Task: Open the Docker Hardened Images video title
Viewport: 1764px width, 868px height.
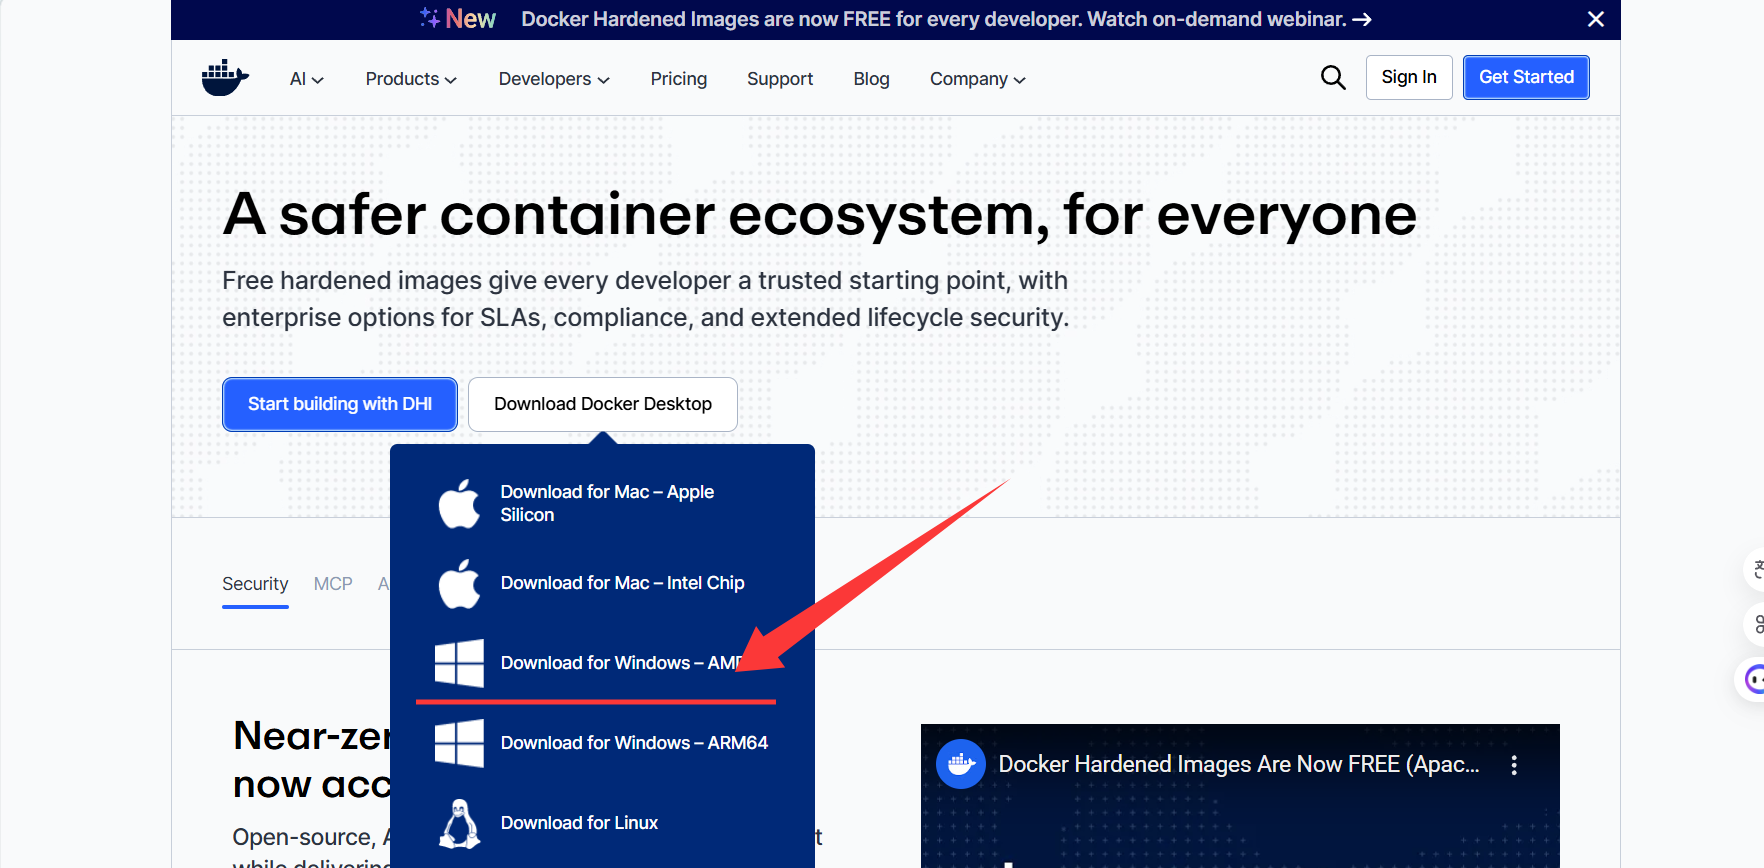Action: pyautogui.click(x=1239, y=764)
